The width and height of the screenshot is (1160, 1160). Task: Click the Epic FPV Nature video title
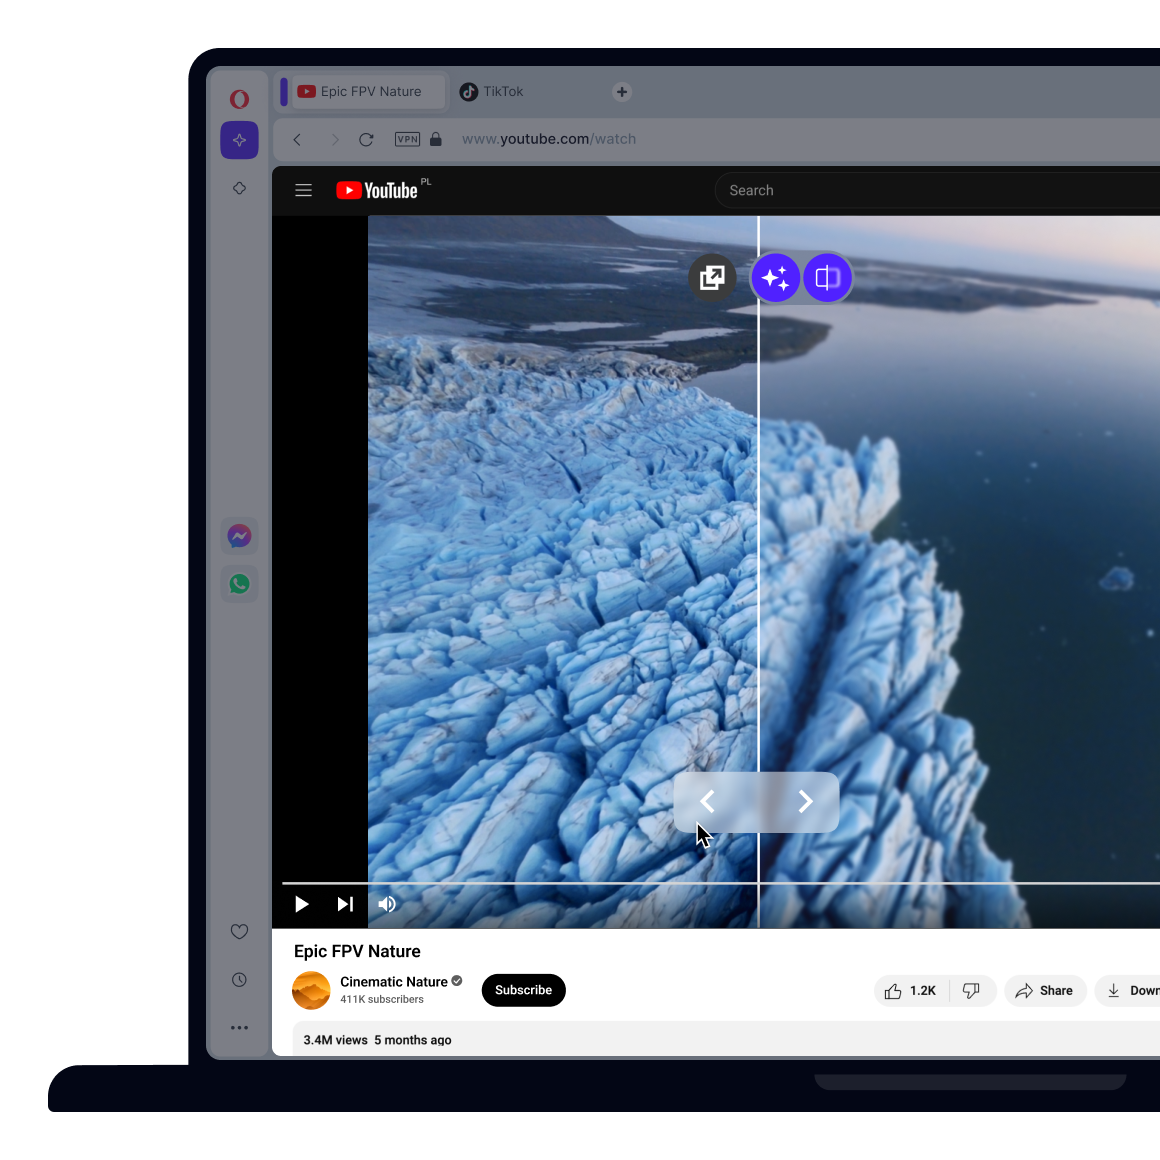[357, 951]
